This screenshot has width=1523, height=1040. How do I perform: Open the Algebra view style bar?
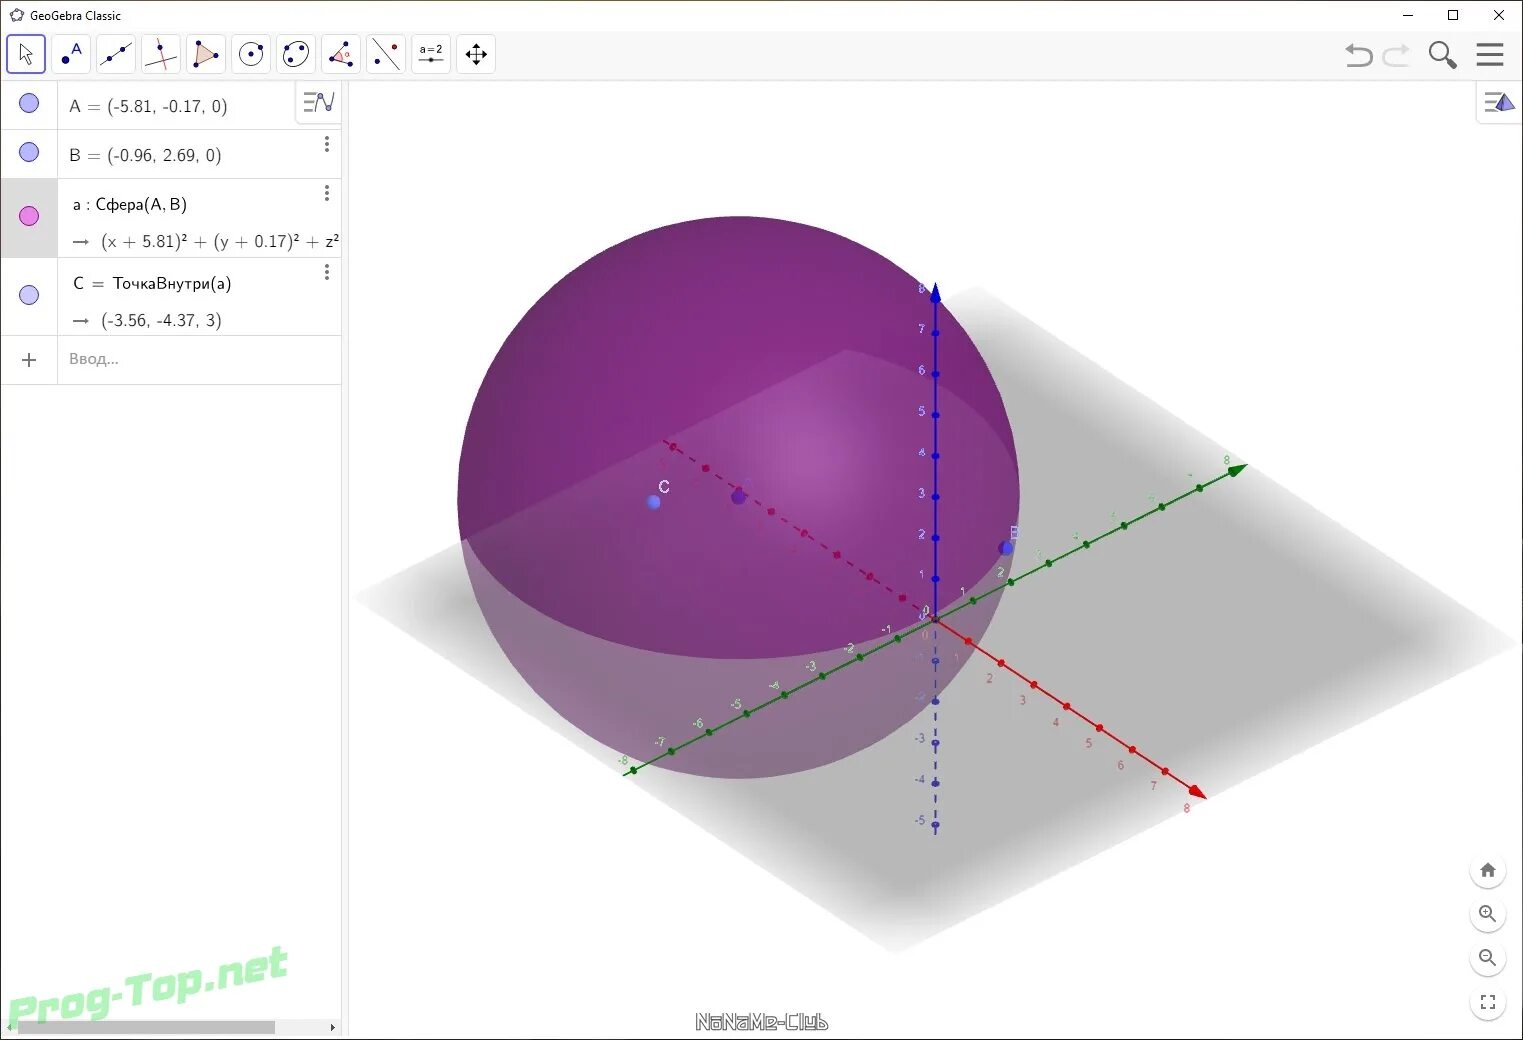[318, 102]
